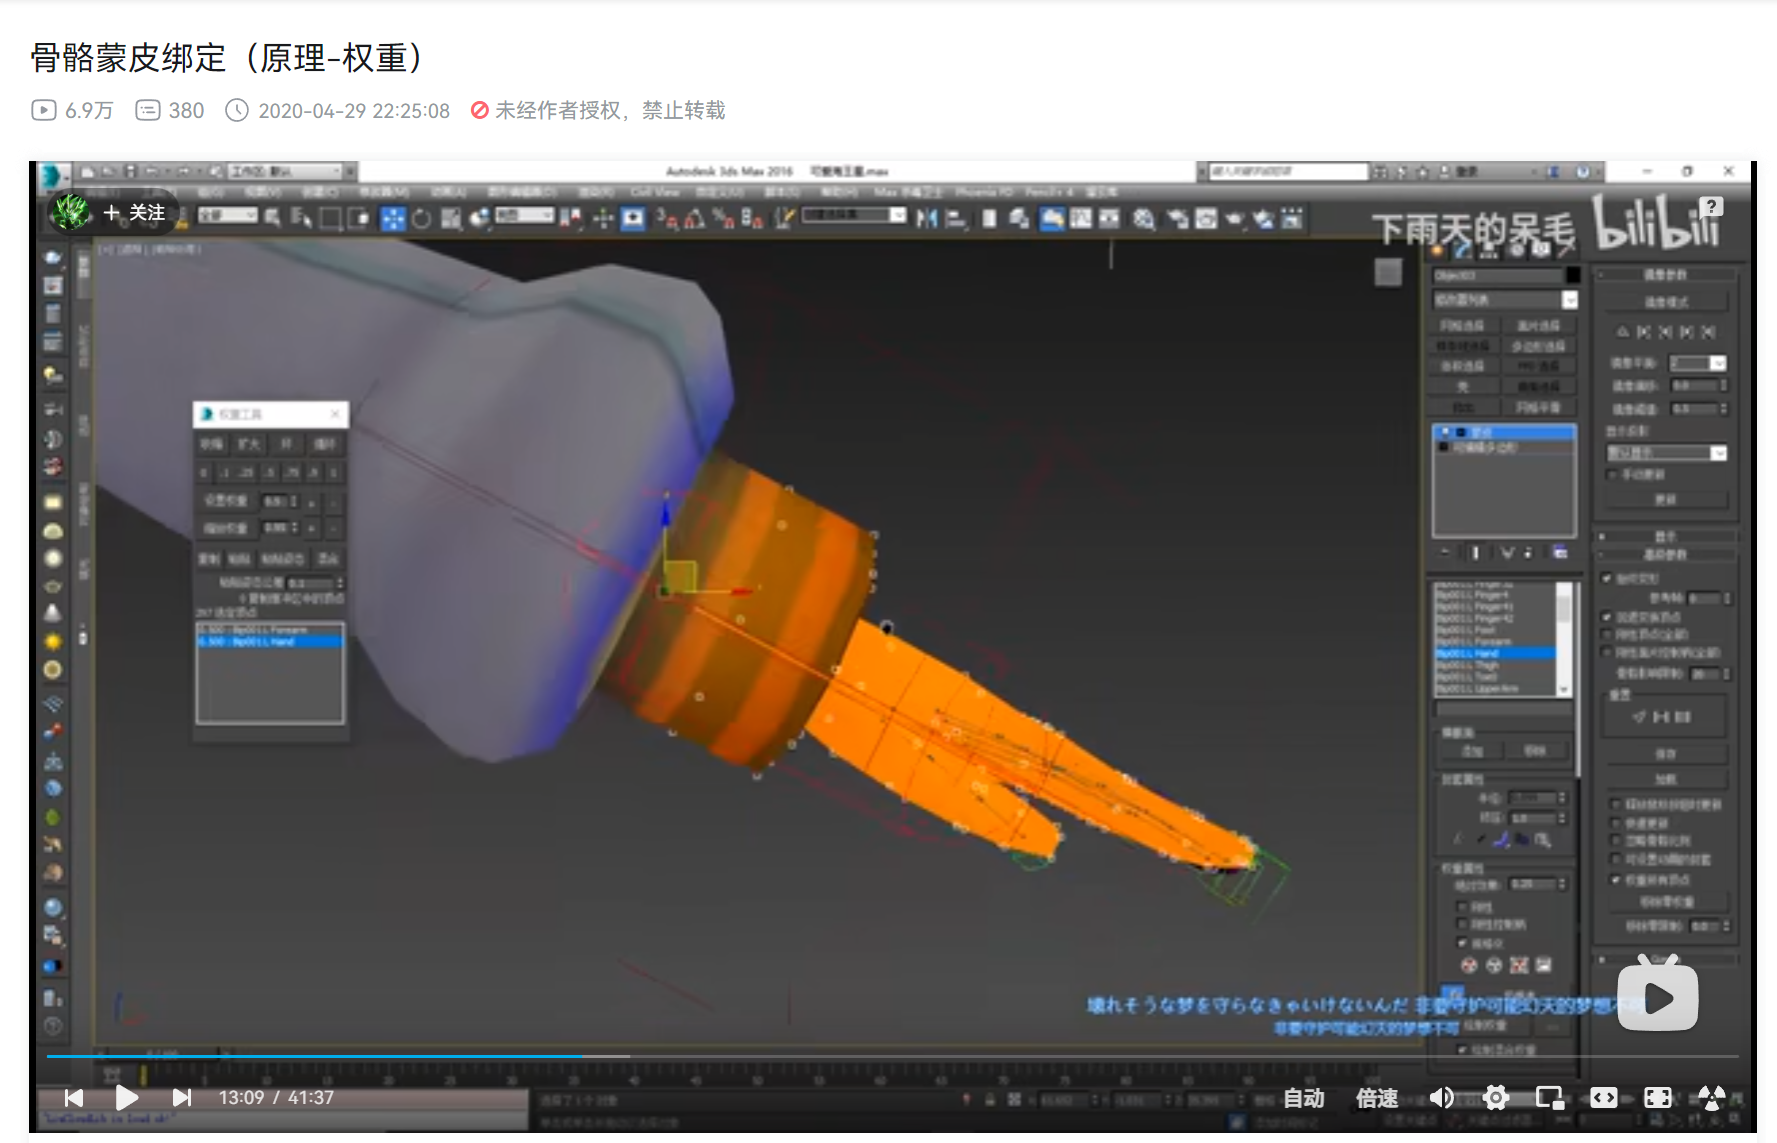The width and height of the screenshot is (1777, 1143).
Task: Click the 未经作者授权 notice
Action: coord(597,110)
